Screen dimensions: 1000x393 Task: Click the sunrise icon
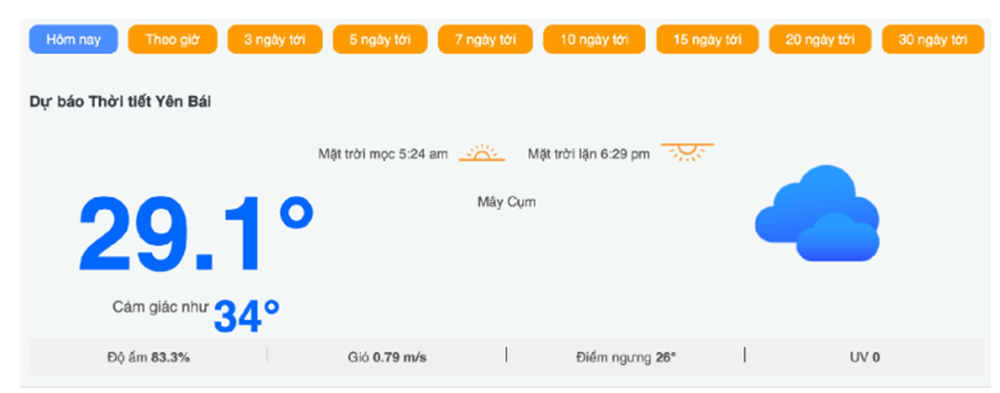482,153
